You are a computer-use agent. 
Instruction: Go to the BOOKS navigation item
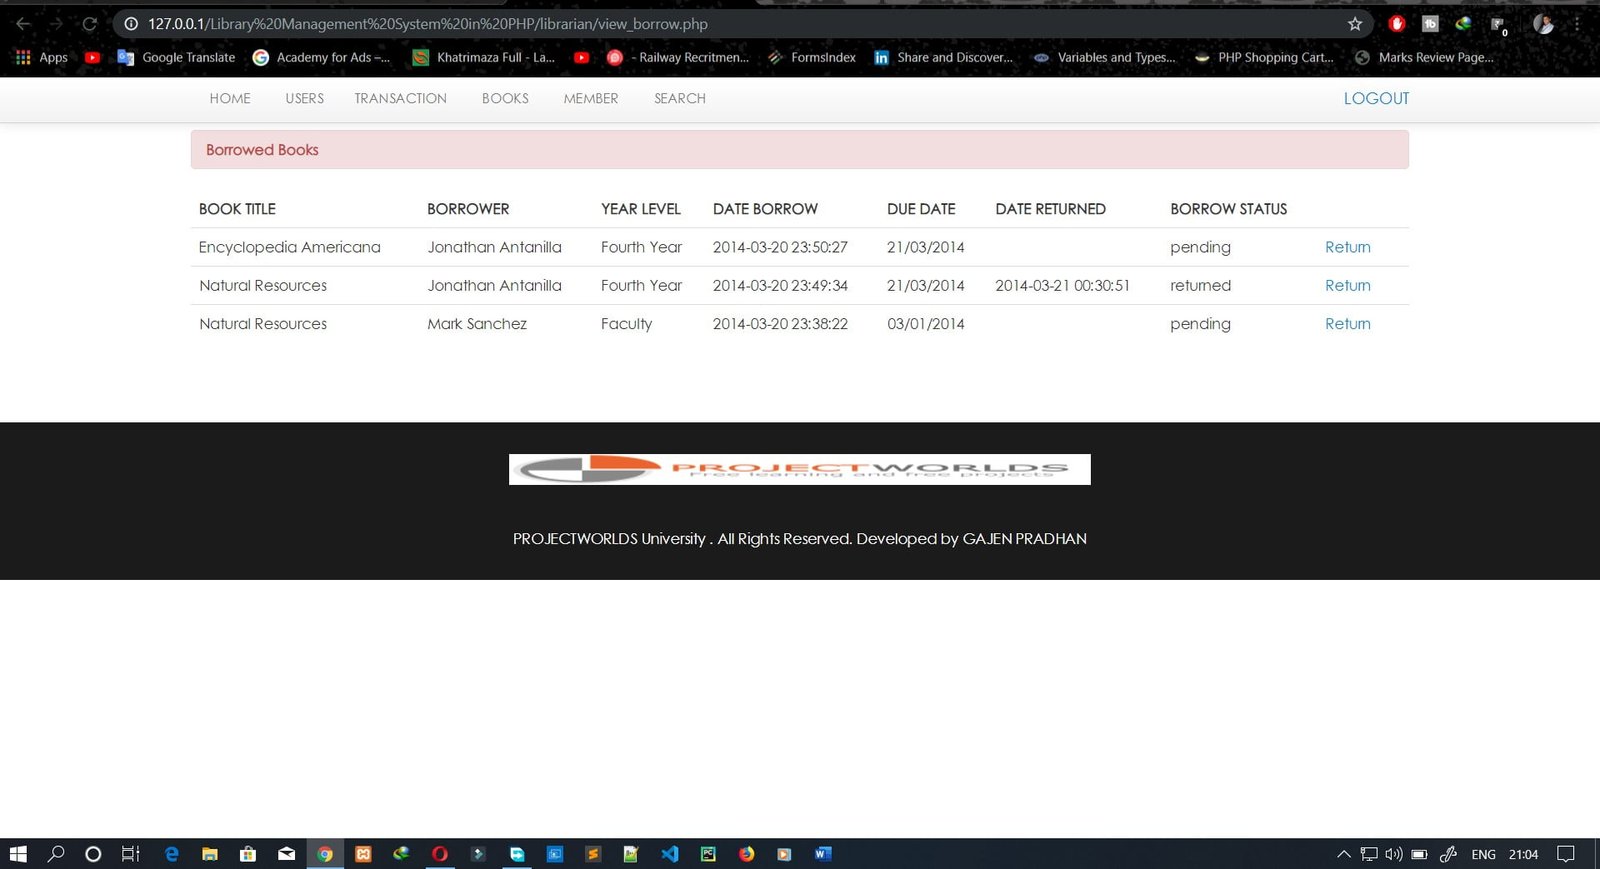point(505,99)
